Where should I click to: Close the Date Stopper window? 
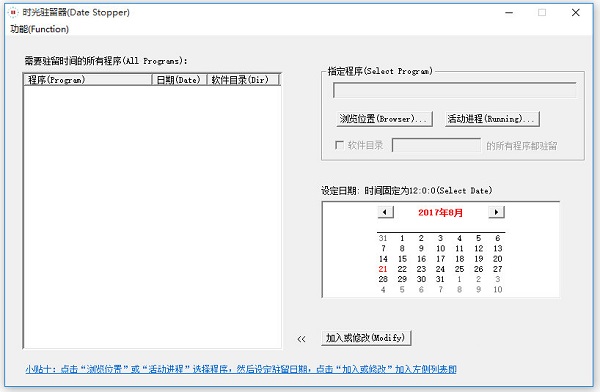click(576, 13)
